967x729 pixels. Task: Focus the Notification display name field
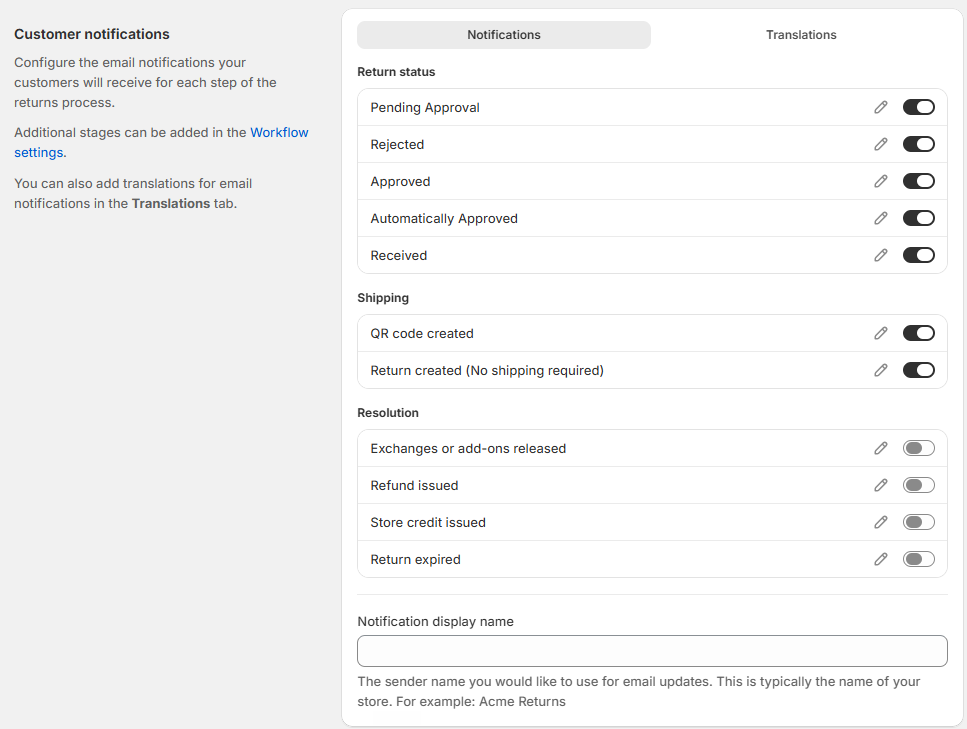652,651
